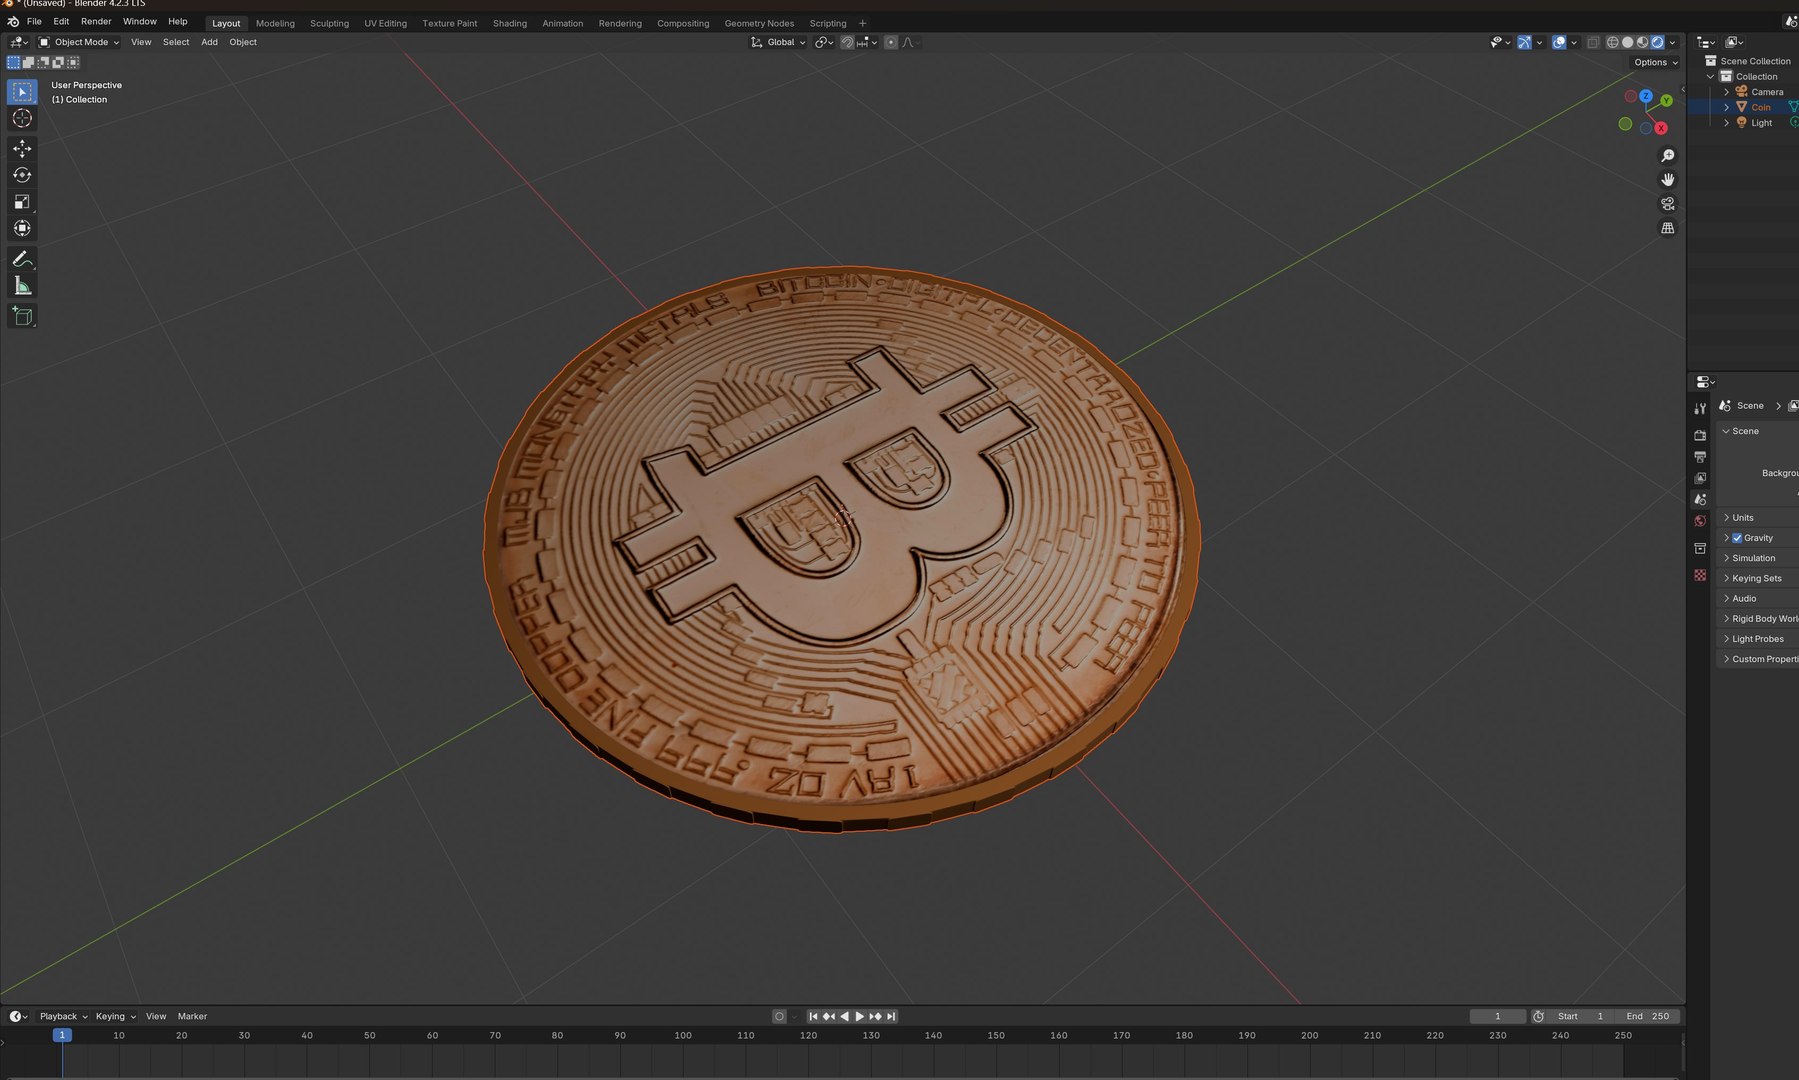This screenshot has width=1799, height=1080.
Task: Switch to the Shading workspace tab
Action: click(x=510, y=23)
